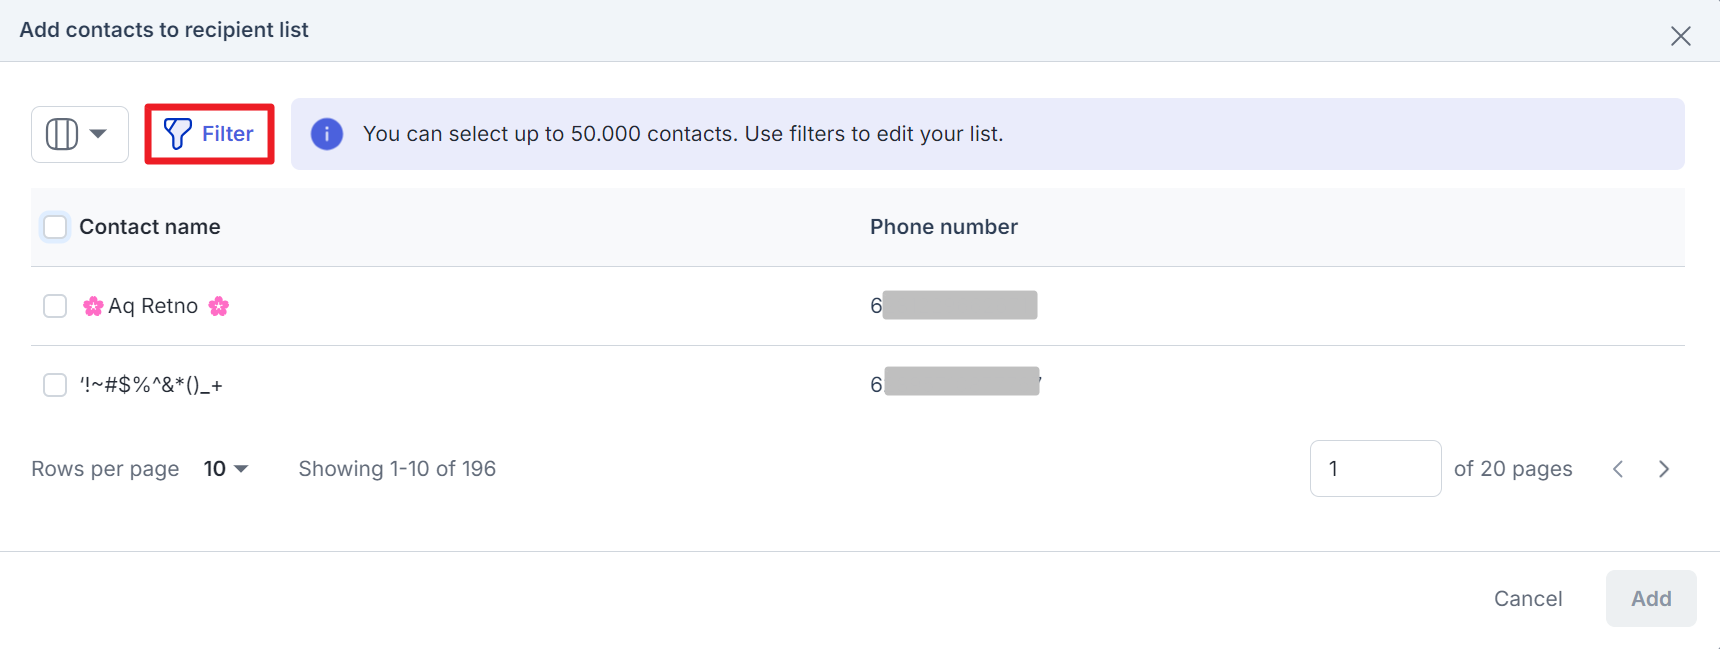This screenshot has width=1720, height=649.
Task: Go to the next page arrow
Action: coord(1664,469)
